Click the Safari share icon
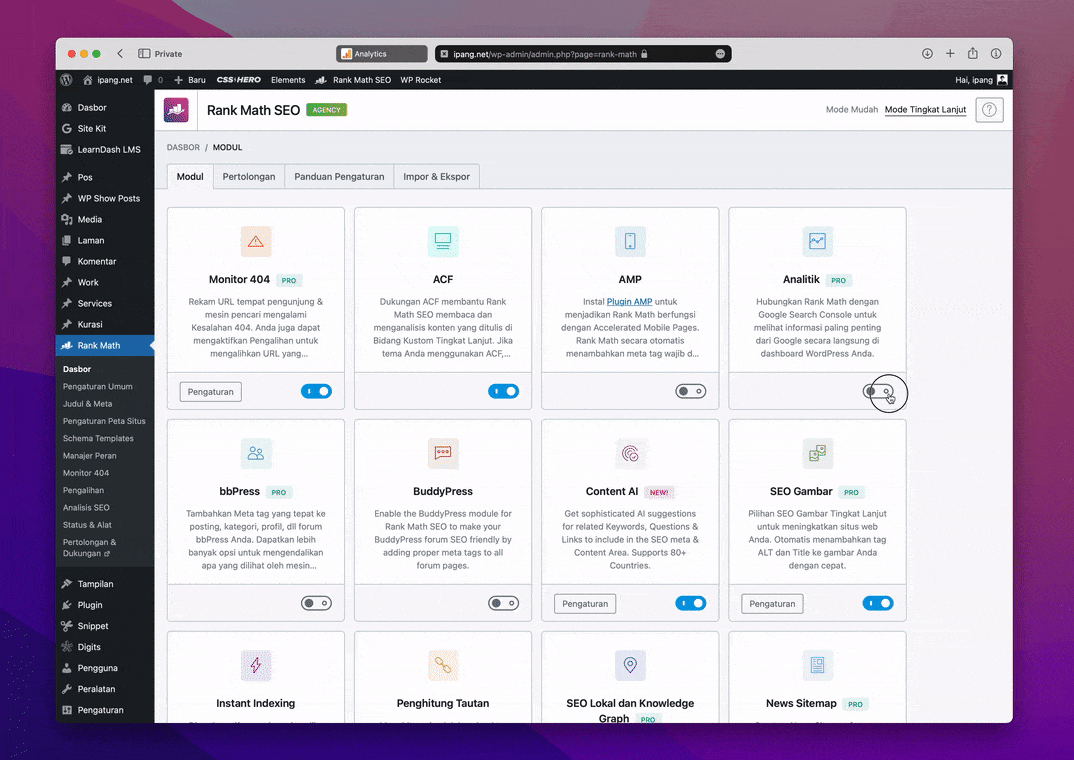 (973, 54)
